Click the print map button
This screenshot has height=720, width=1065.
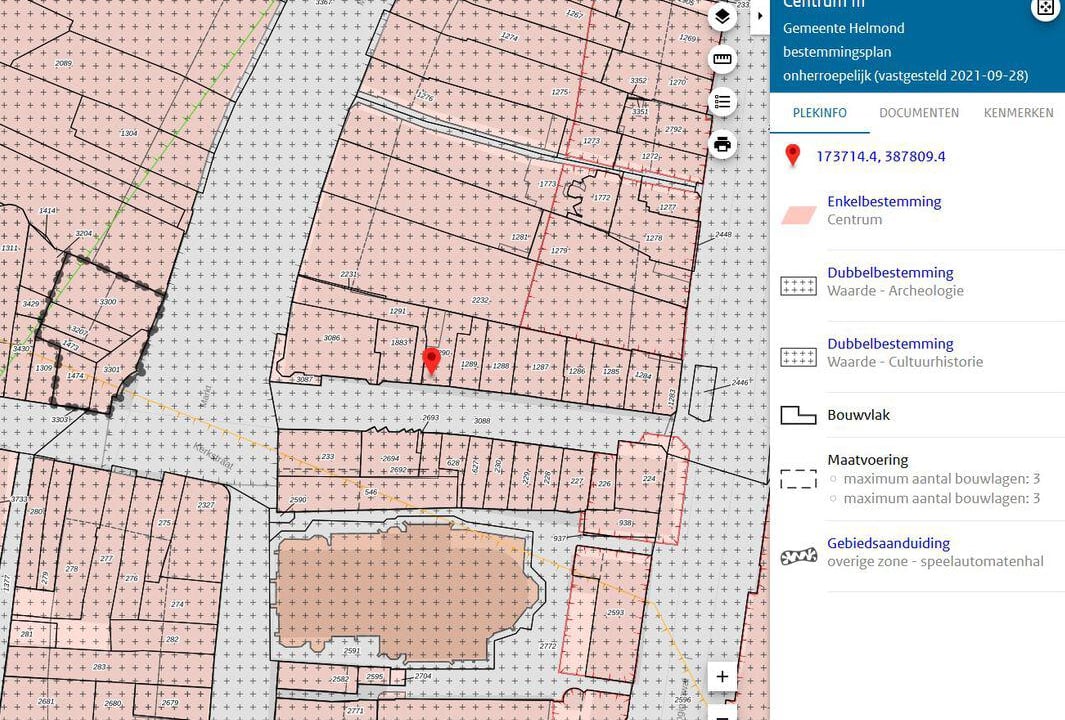tap(722, 144)
